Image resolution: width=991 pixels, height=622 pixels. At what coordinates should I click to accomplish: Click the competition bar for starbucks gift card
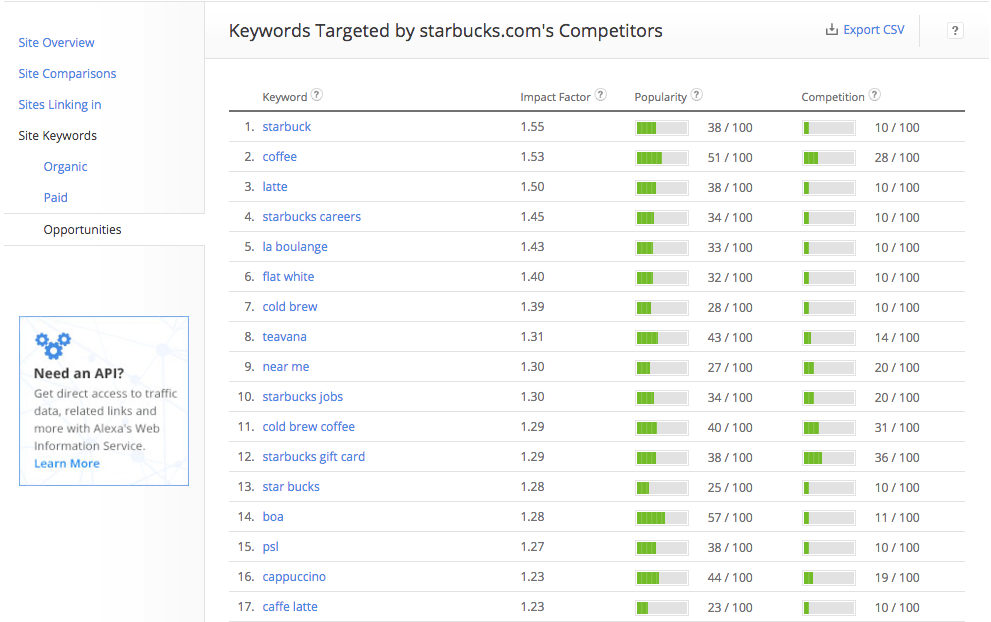coord(829,458)
